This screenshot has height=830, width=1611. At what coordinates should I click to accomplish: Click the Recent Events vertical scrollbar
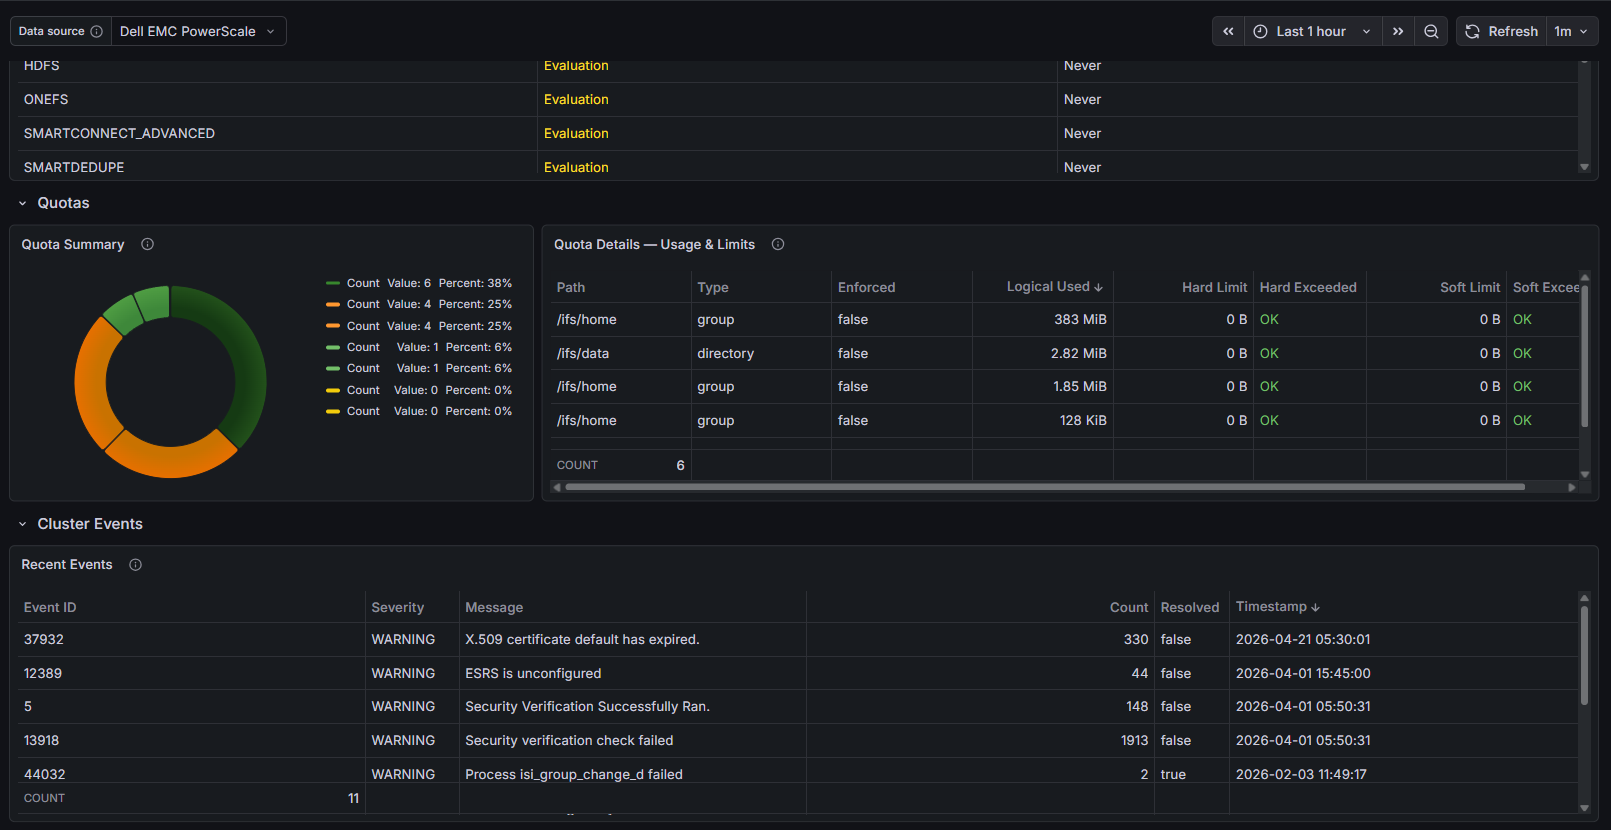tap(1584, 655)
